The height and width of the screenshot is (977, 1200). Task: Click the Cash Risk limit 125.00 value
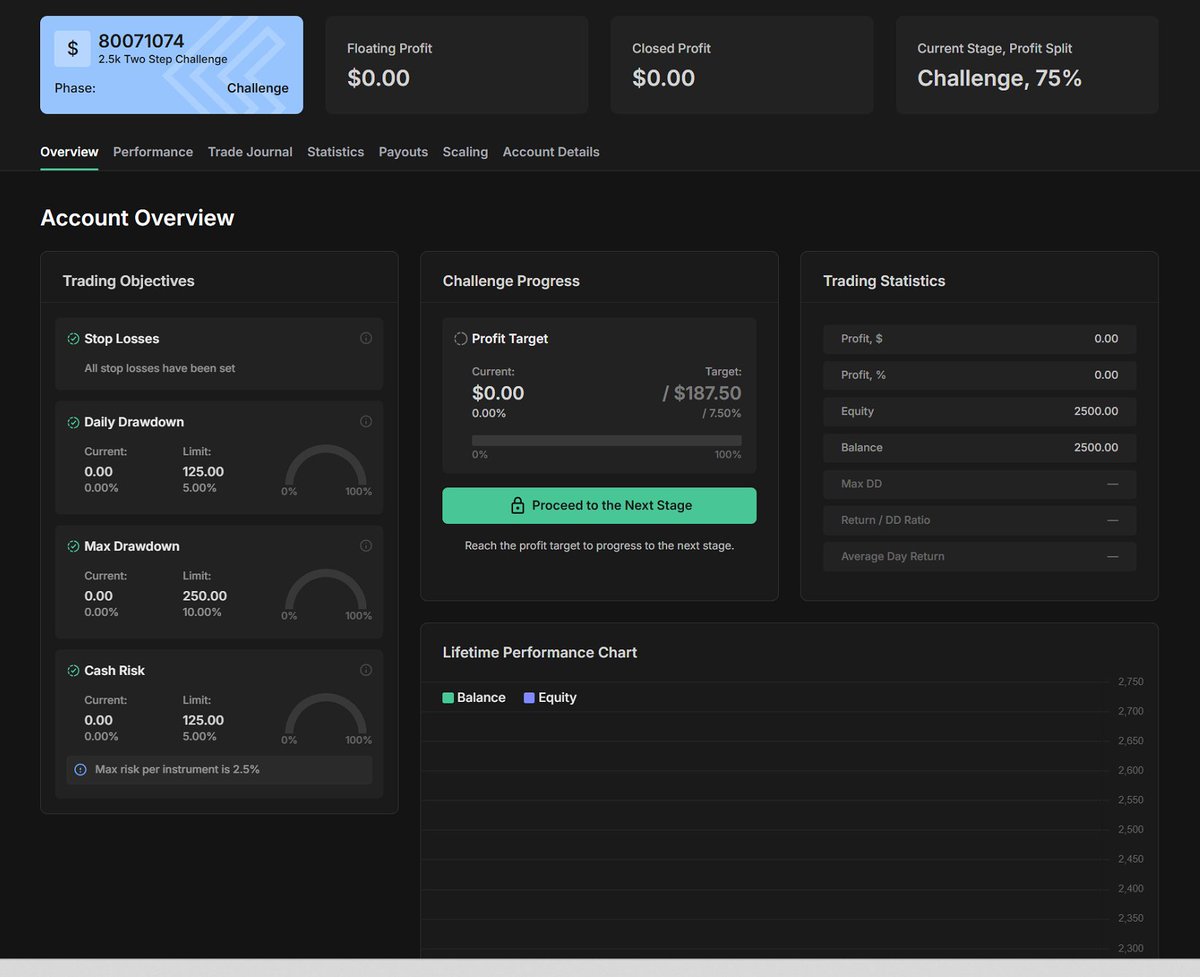tap(203, 720)
